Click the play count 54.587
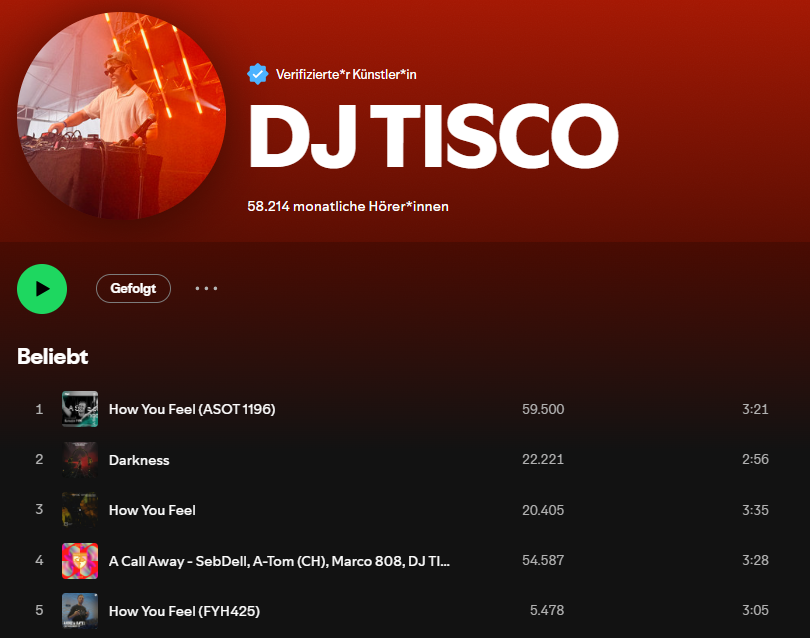The image size is (810, 638). [543, 560]
